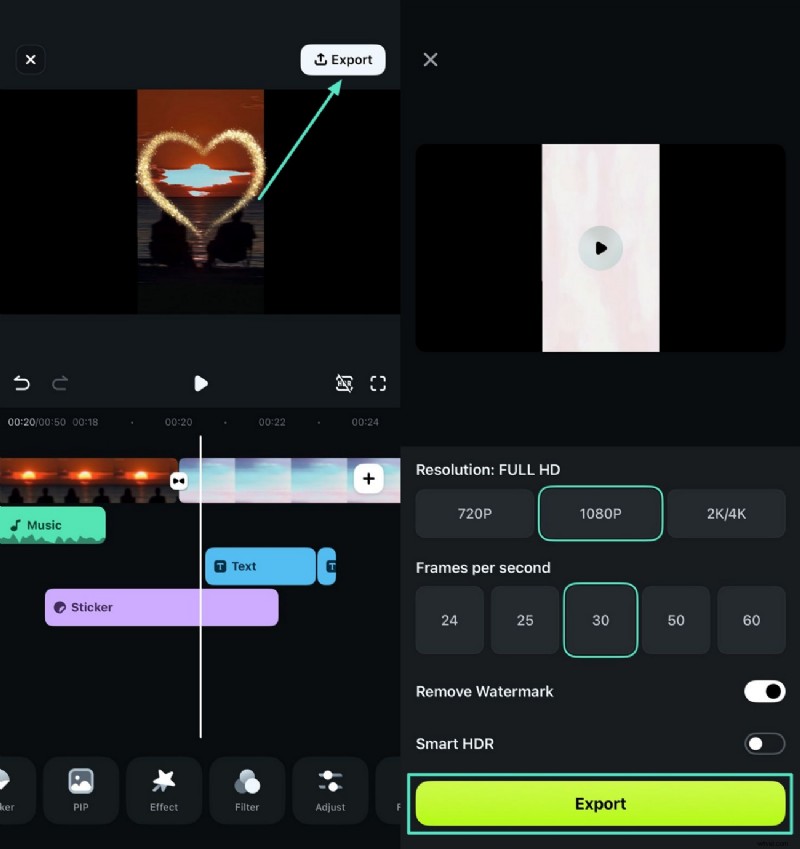Play the video preview
Image resolution: width=800 pixels, height=849 pixels.
(201, 383)
